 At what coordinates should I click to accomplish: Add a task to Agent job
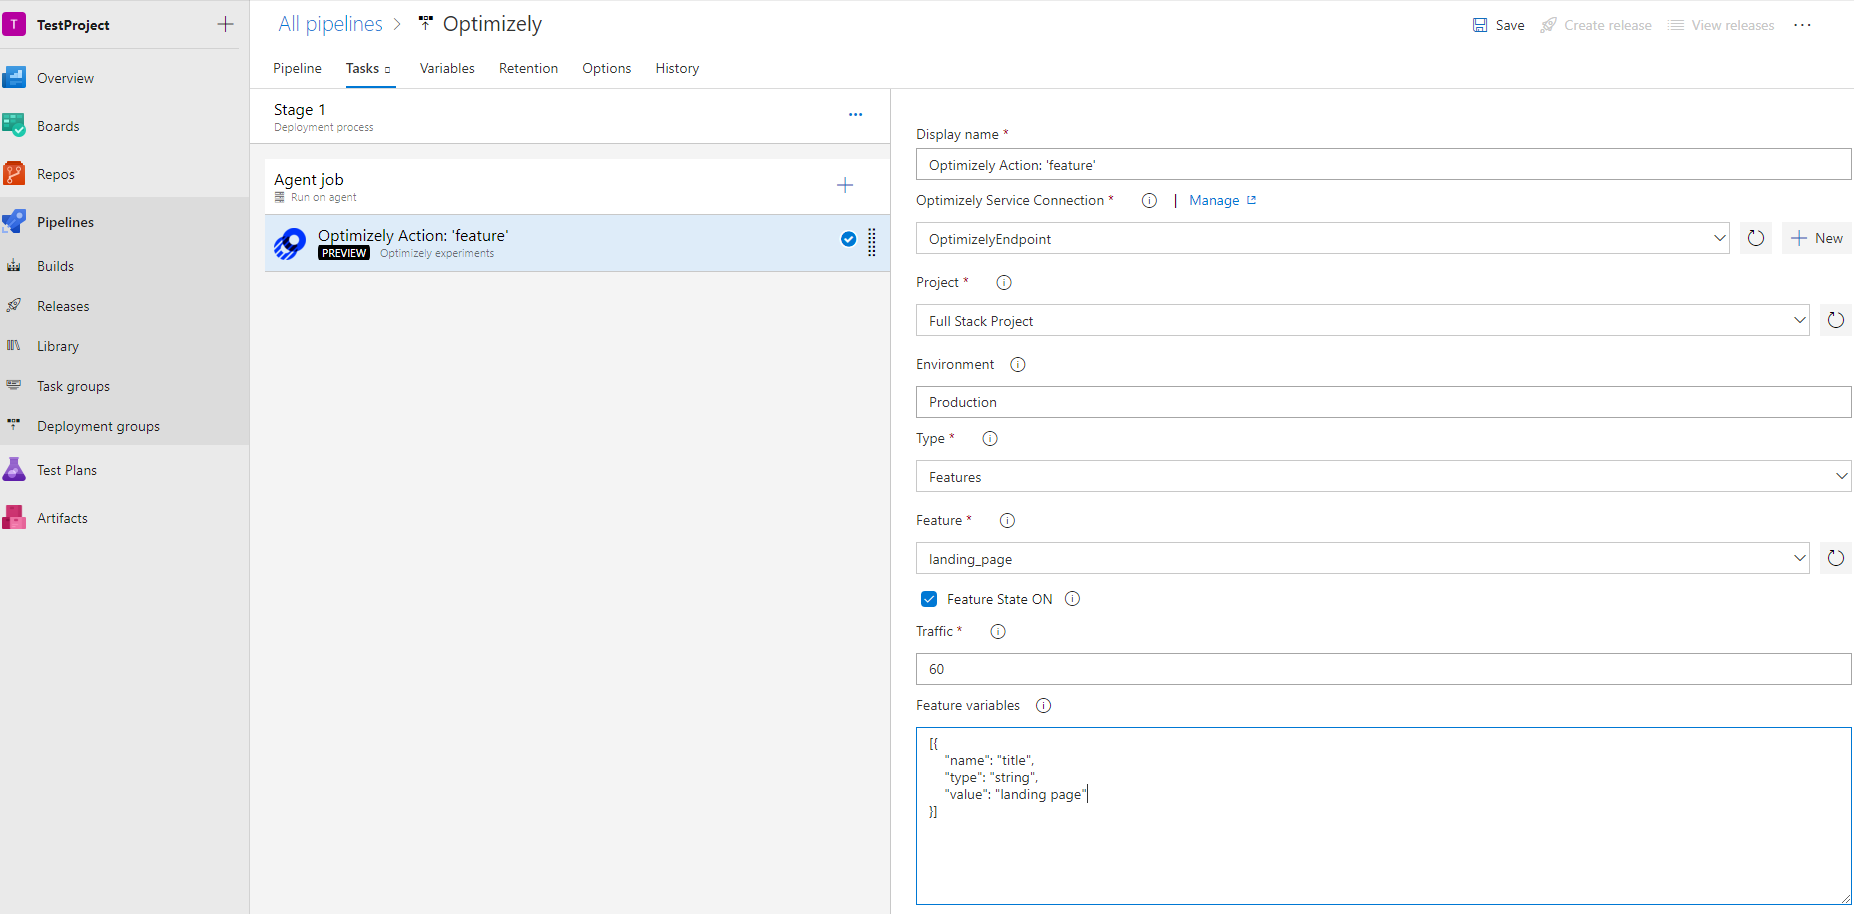[845, 185]
